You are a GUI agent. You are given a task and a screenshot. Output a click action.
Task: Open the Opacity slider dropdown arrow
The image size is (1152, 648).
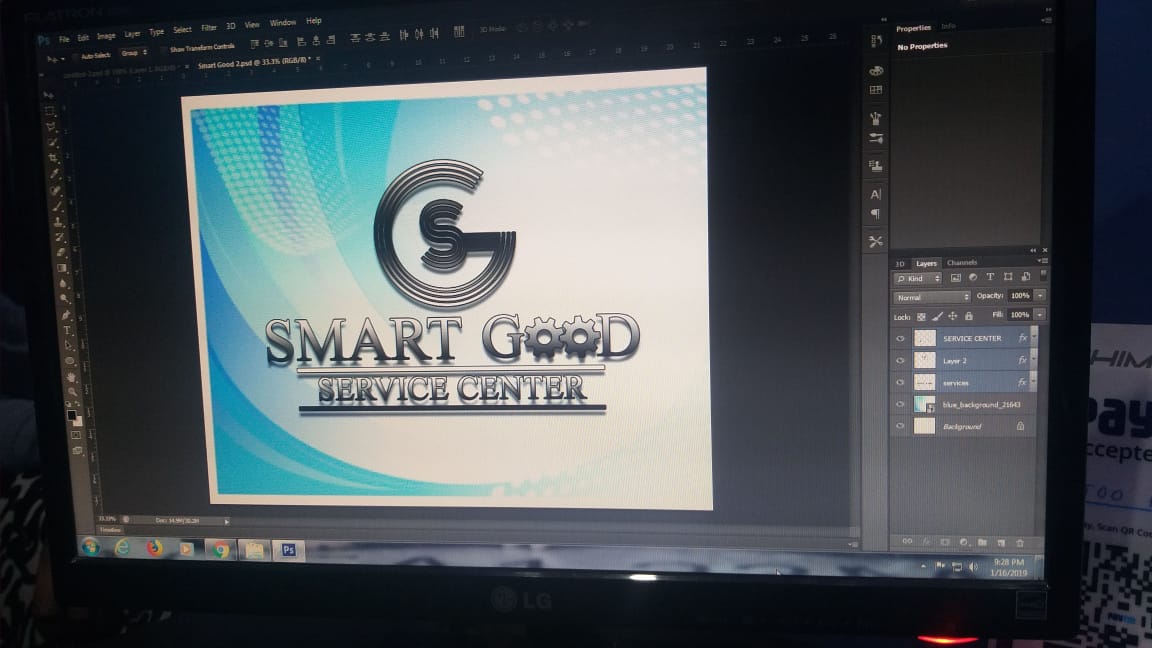point(1040,295)
